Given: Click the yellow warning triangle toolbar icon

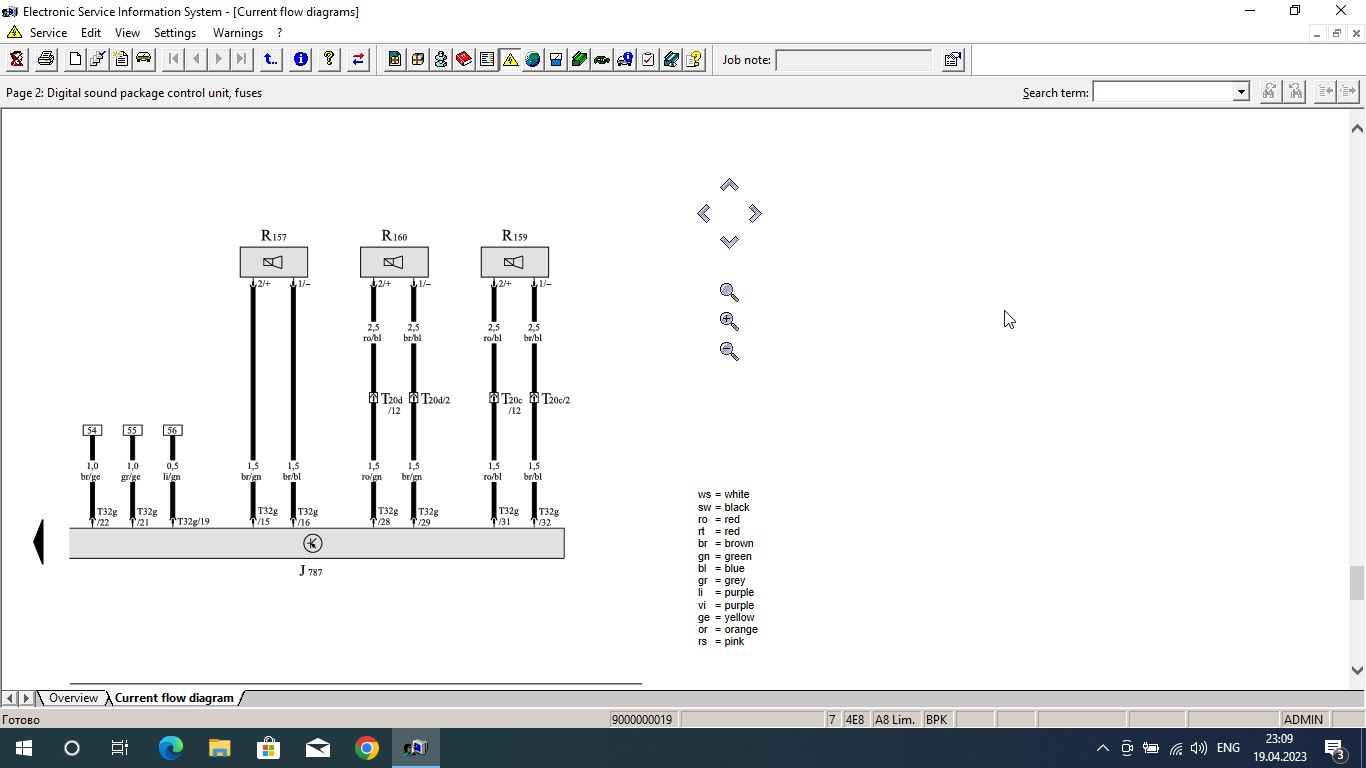Looking at the screenshot, I should pos(510,59).
